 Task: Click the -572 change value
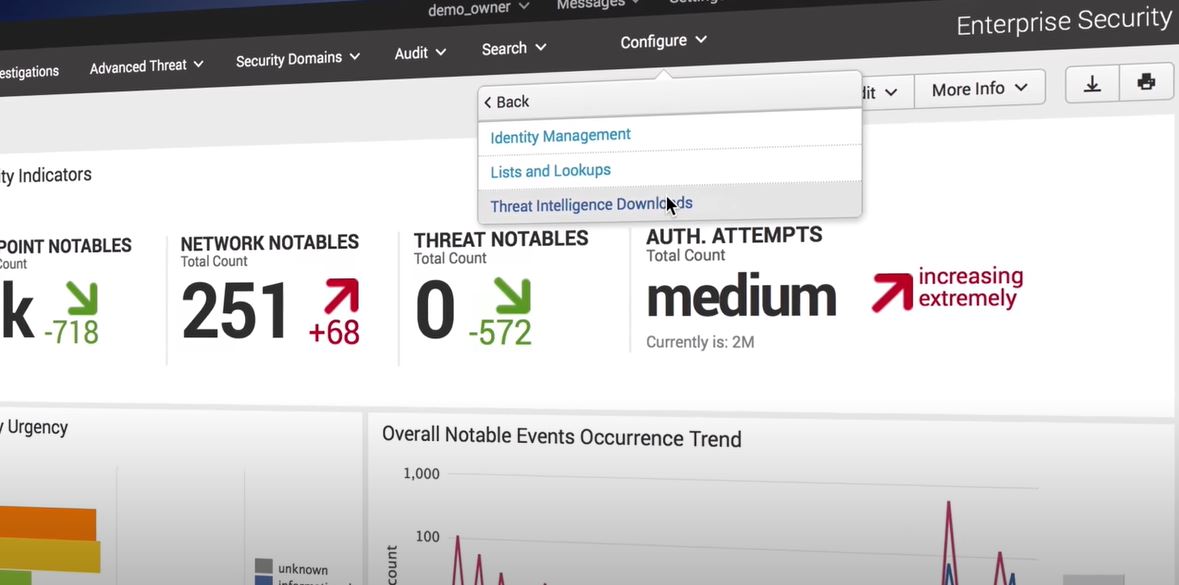tap(499, 332)
